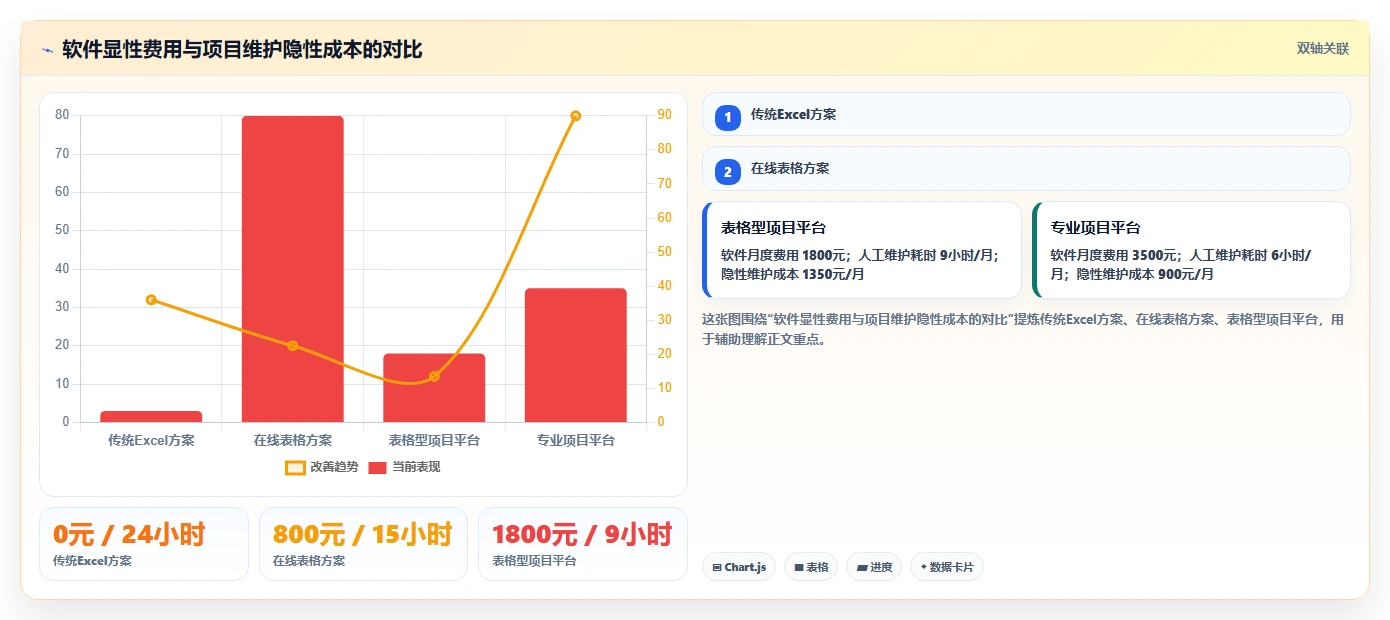
Task: Click the star icon in 数据卡片 chip
Action: (923, 567)
